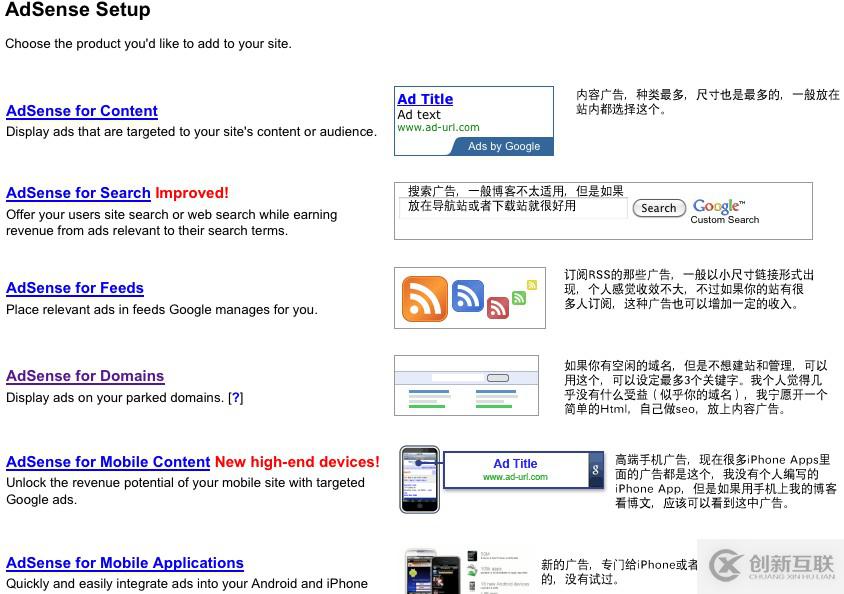Click the large orange RSS feed icon
Viewport: 844px width, 594px height.
424,298
